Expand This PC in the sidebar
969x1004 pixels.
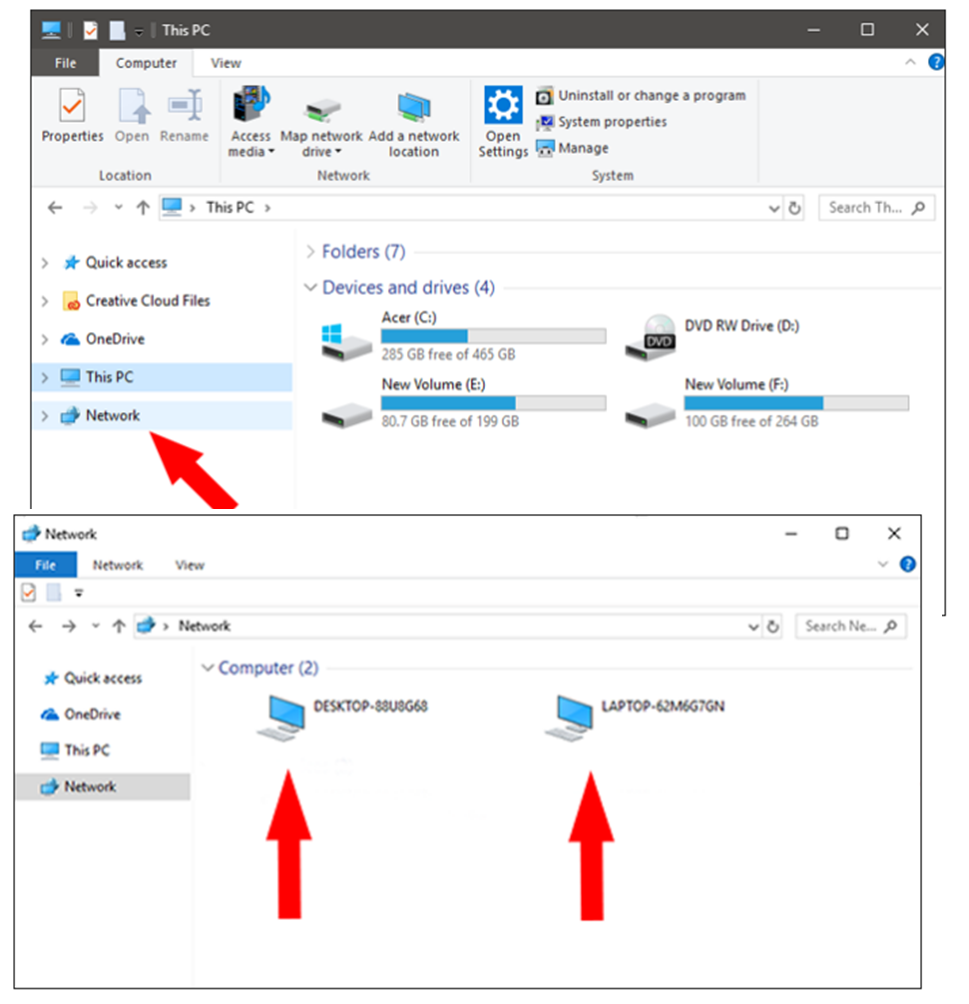pyautogui.click(x=44, y=377)
